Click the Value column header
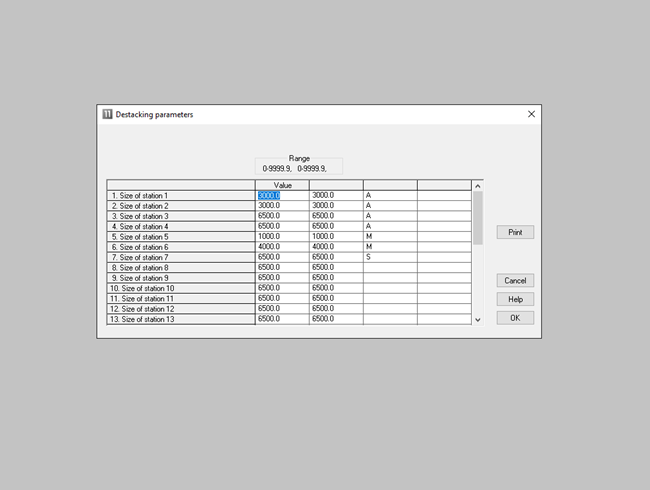 [282, 185]
